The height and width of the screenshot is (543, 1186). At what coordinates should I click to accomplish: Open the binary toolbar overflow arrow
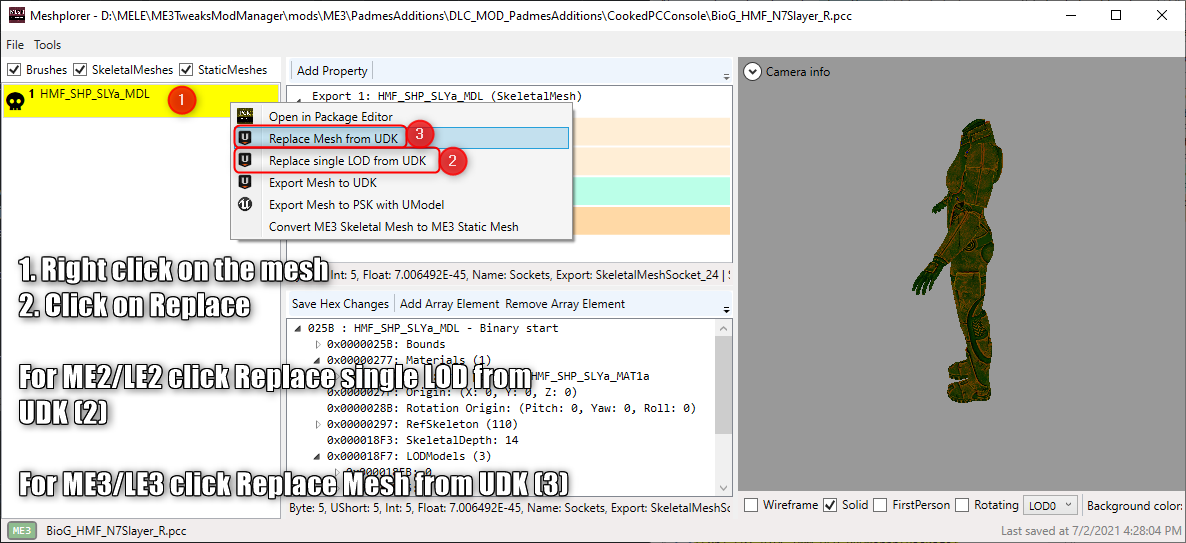726,309
